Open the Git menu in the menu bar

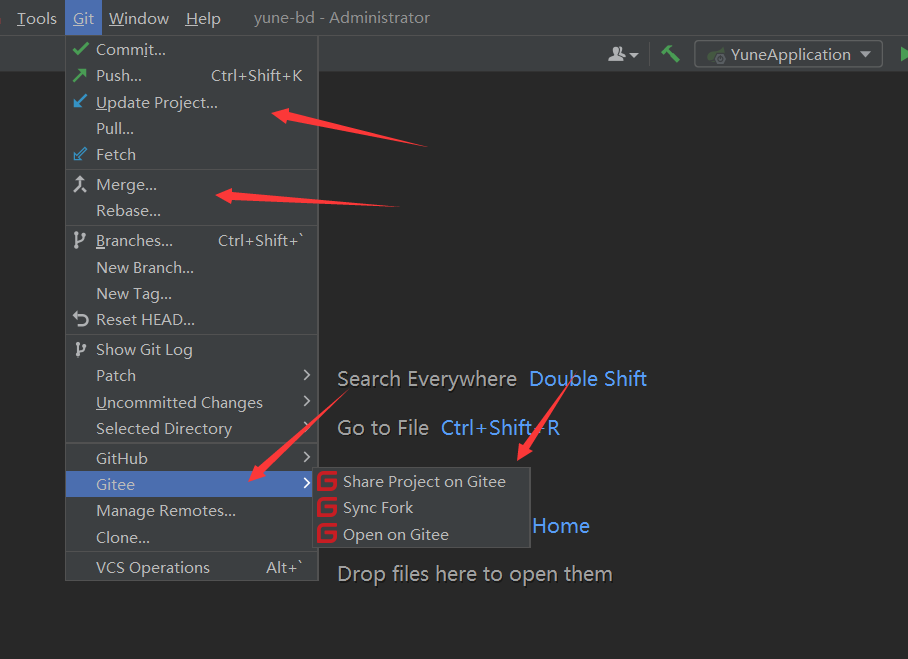(83, 19)
